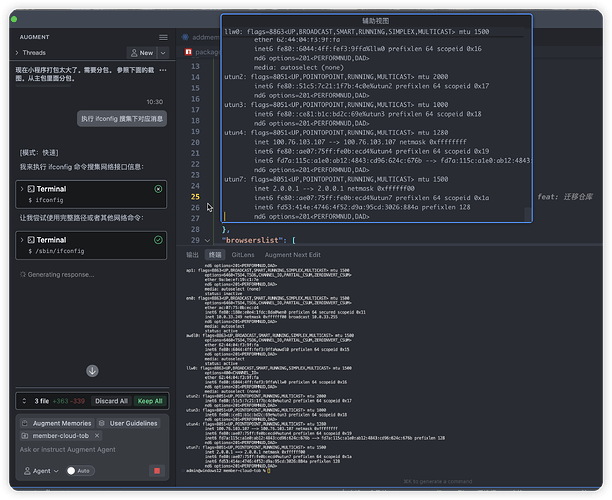Click the 辅助视图 preview header
This screenshot has width=612, height=500.
pyautogui.click(x=376, y=21)
